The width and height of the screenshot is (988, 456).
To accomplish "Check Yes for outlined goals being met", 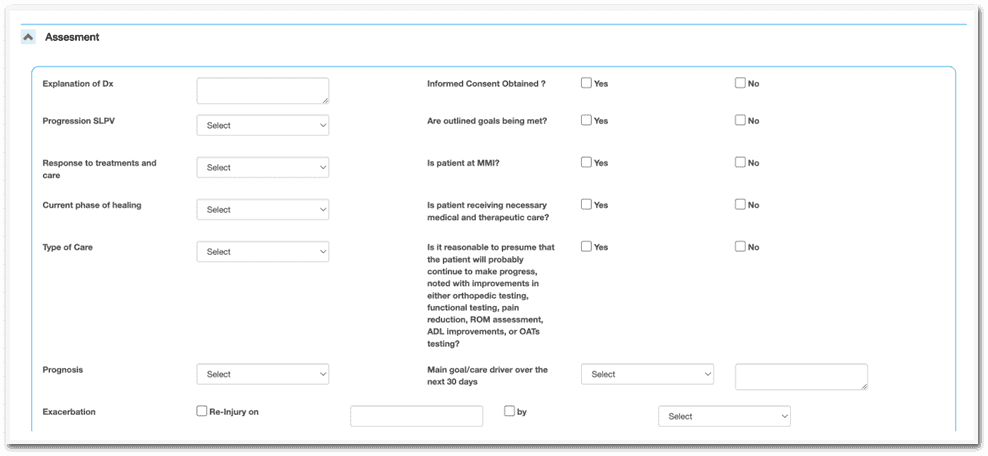I will [x=587, y=120].
